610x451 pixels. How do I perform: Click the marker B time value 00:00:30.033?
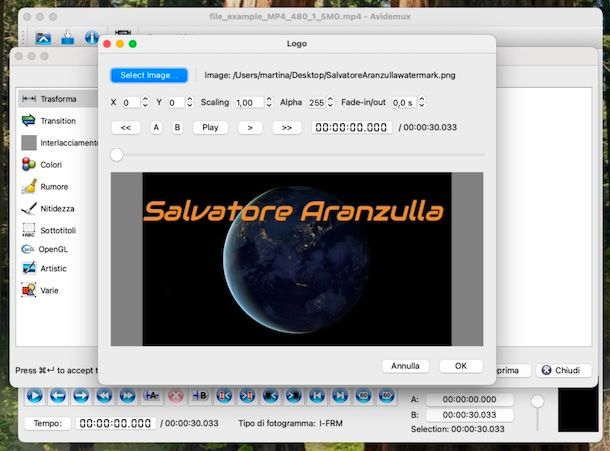[469, 415]
